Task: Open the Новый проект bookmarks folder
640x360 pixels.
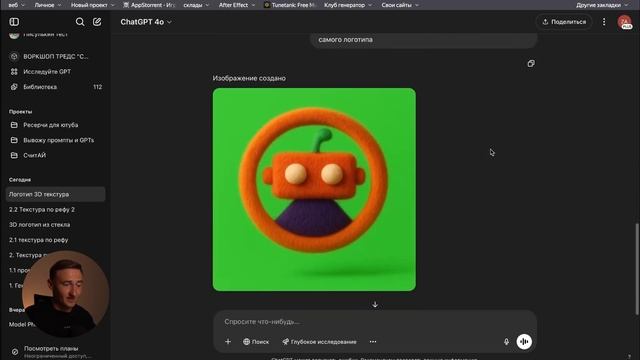Action: 92,5
